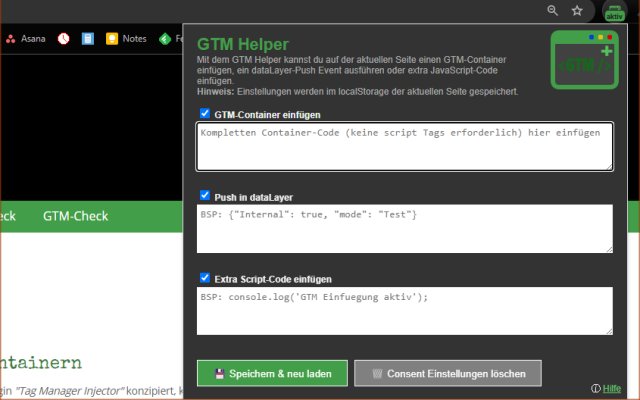Click Speichern & neu laden button
Viewport: 640px width, 400px height.
click(272, 373)
